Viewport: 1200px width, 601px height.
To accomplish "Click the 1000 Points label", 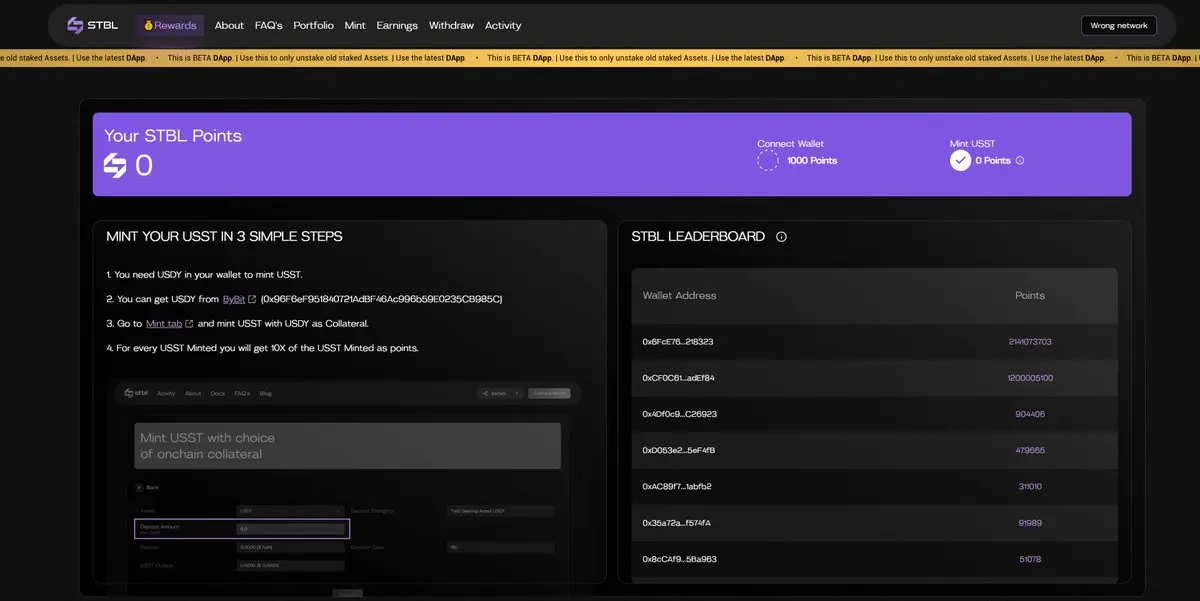I will (812, 160).
